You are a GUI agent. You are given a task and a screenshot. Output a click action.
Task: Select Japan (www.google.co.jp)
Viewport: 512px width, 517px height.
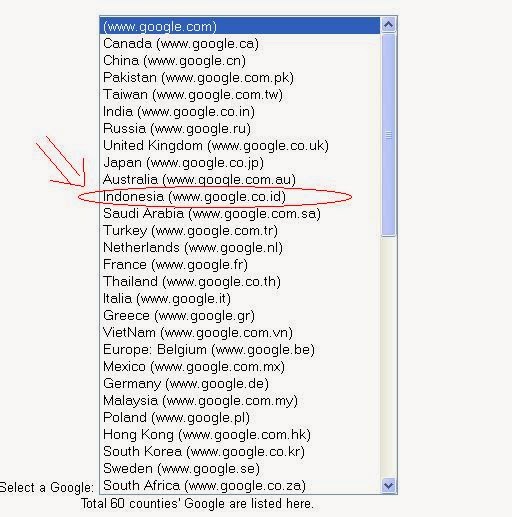tap(240, 162)
